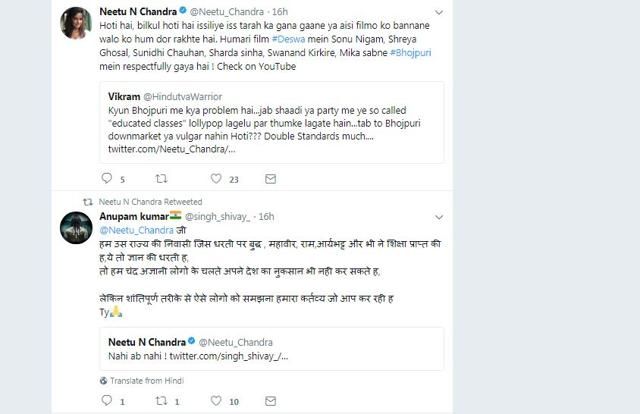Open quoted tweet 'Nahi ab nahi !'
The width and height of the screenshot is (640, 414).
tap(272, 349)
